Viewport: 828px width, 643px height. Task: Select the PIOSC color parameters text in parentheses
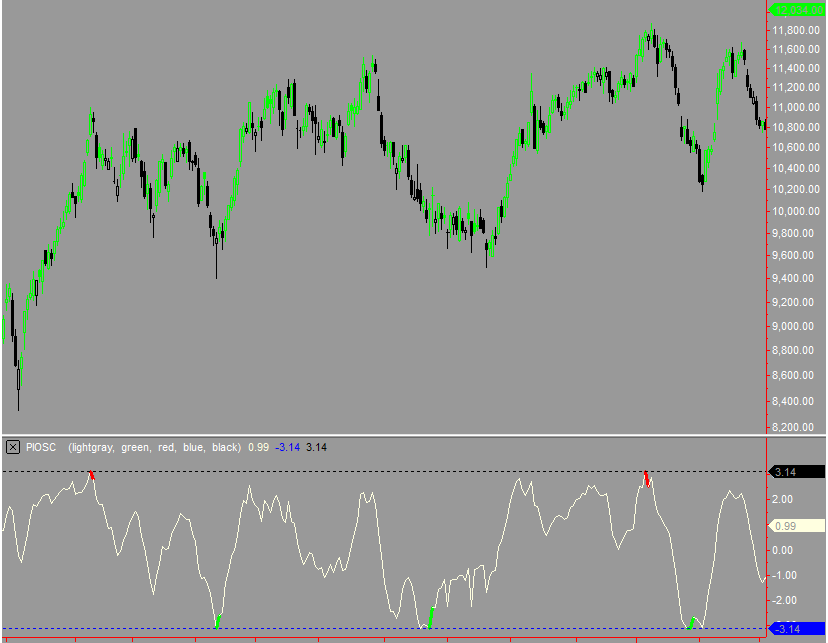(x=154, y=447)
